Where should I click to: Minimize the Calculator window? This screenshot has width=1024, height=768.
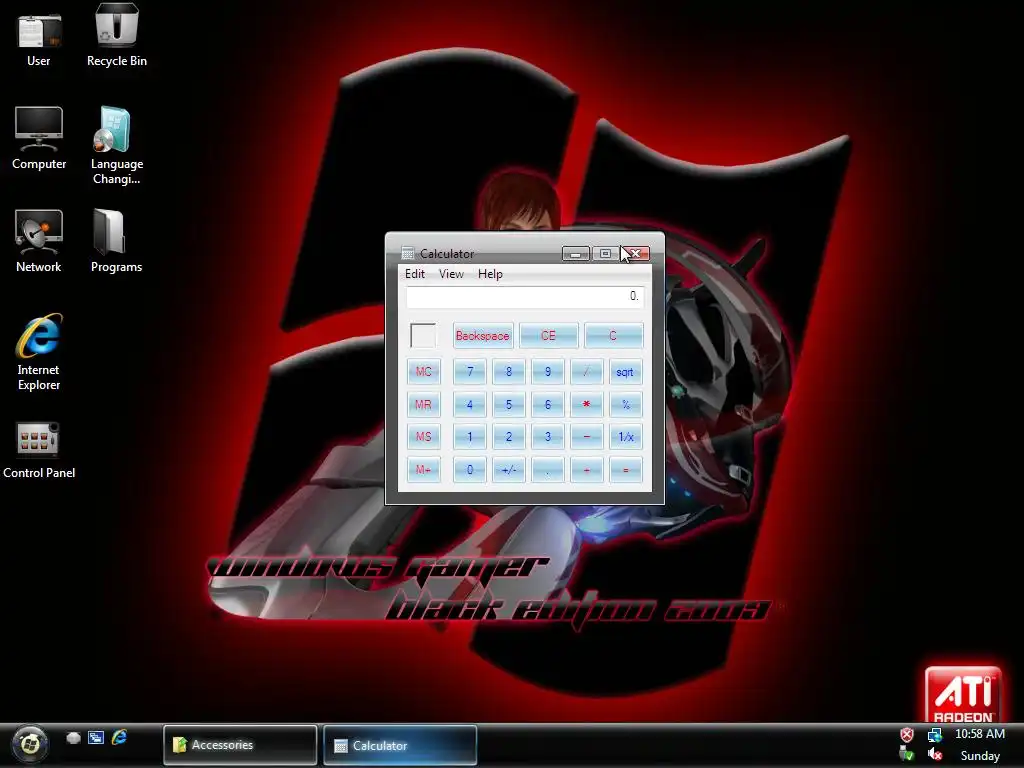[576, 253]
